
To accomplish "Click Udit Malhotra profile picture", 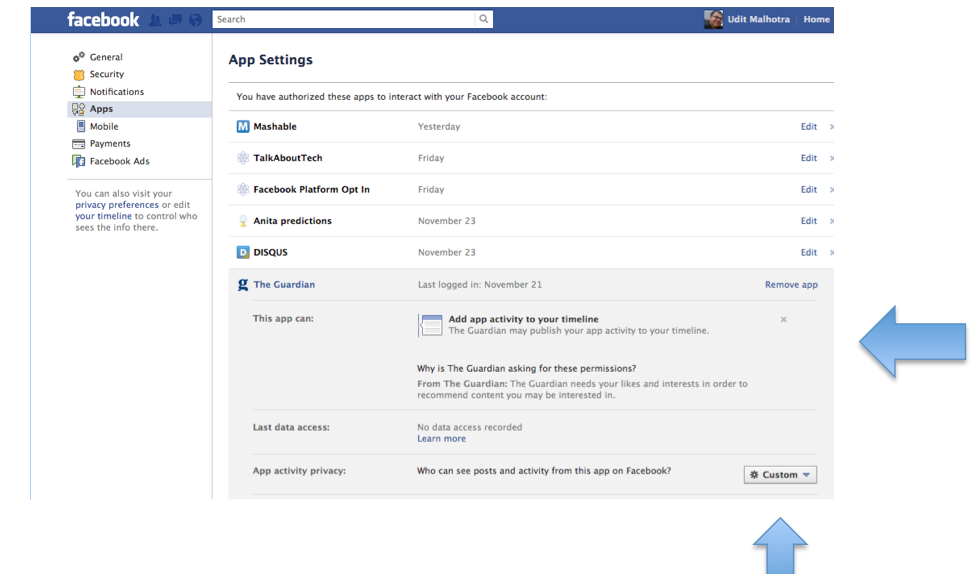I will [713, 19].
